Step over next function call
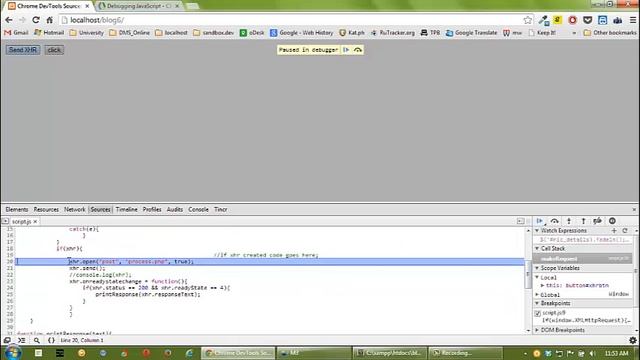The width and height of the screenshot is (640, 360). [554, 221]
